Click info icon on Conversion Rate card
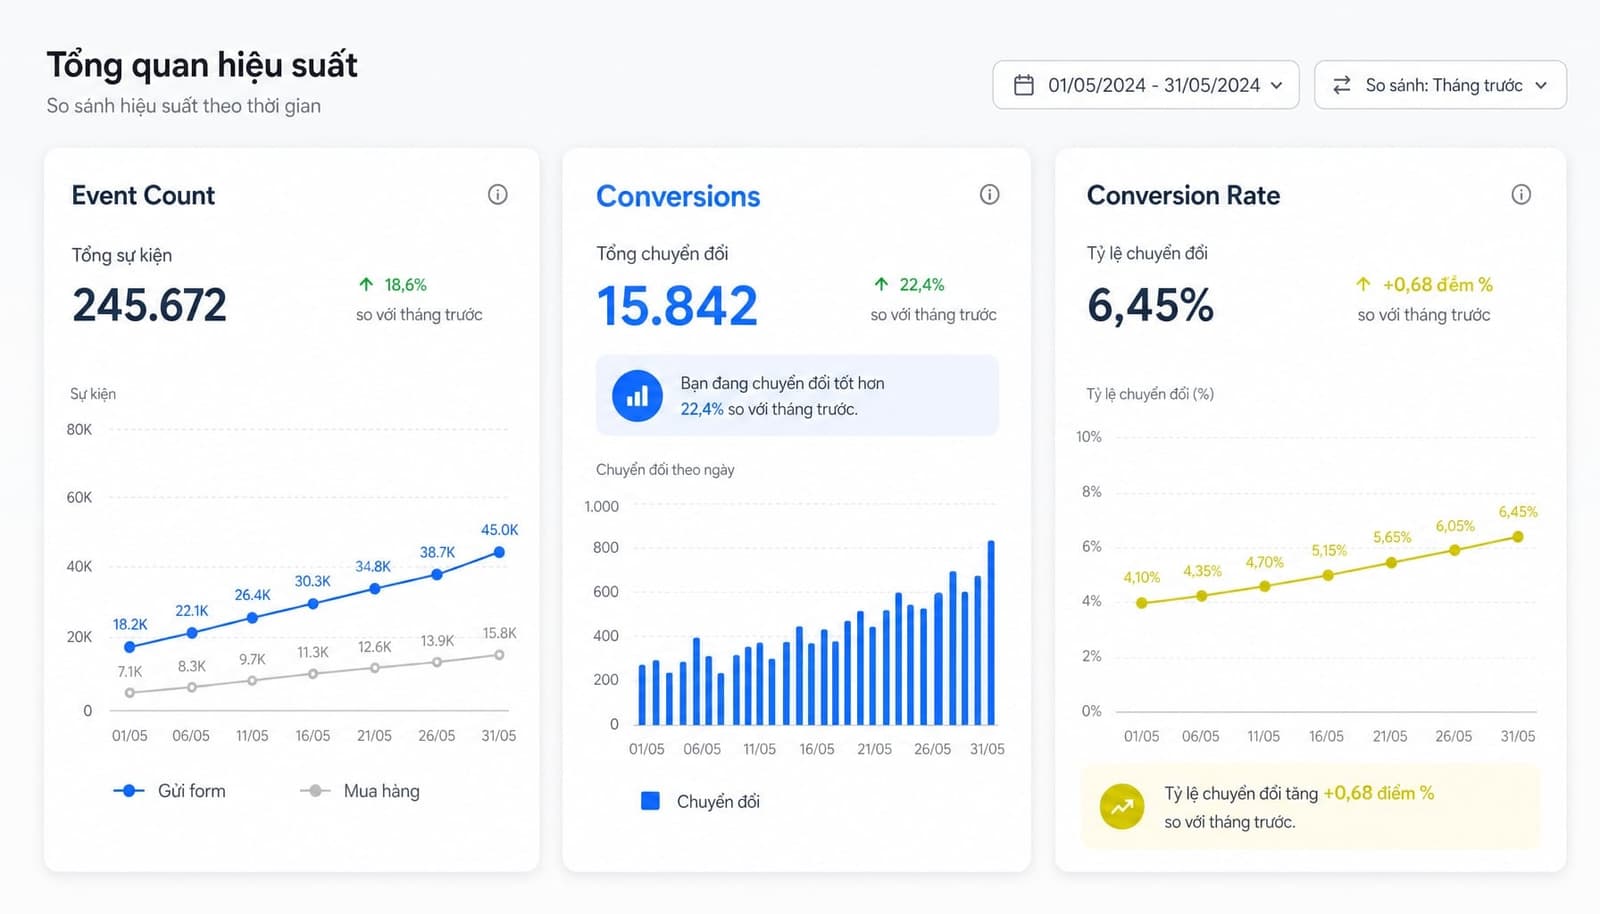The height and width of the screenshot is (914, 1600). 1521,195
